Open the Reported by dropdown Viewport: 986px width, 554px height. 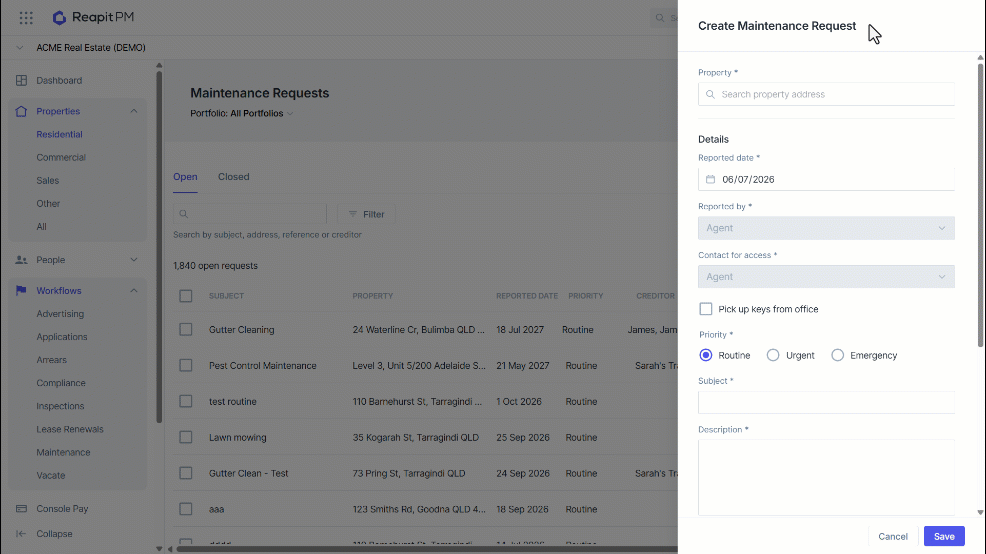click(826, 228)
